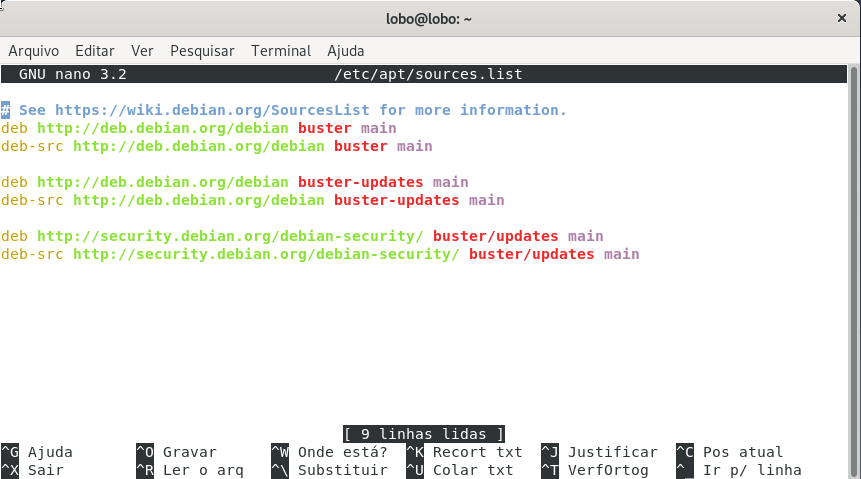Click the /etc/apt/sources.list filename in title bar
The width and height of the screenshot is (861, 479).
pos(428,74)
